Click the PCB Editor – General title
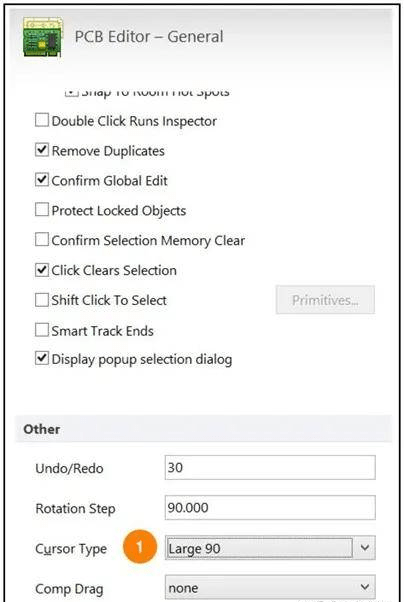 click(x=149, y=37)
